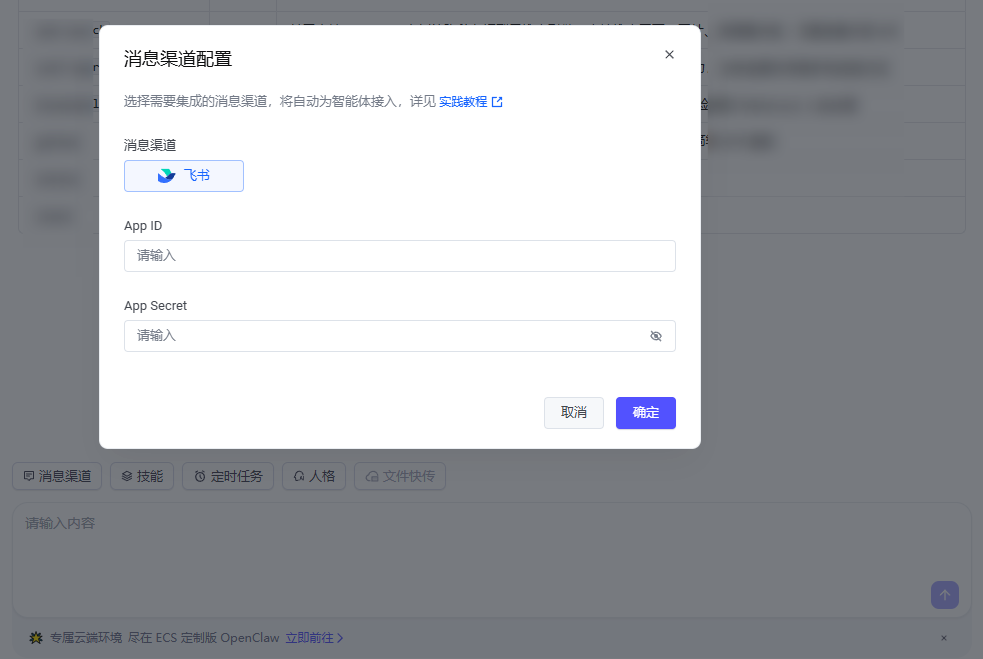Open the 人格 persona option
983x659 pixels.
[x=314, y=477]
